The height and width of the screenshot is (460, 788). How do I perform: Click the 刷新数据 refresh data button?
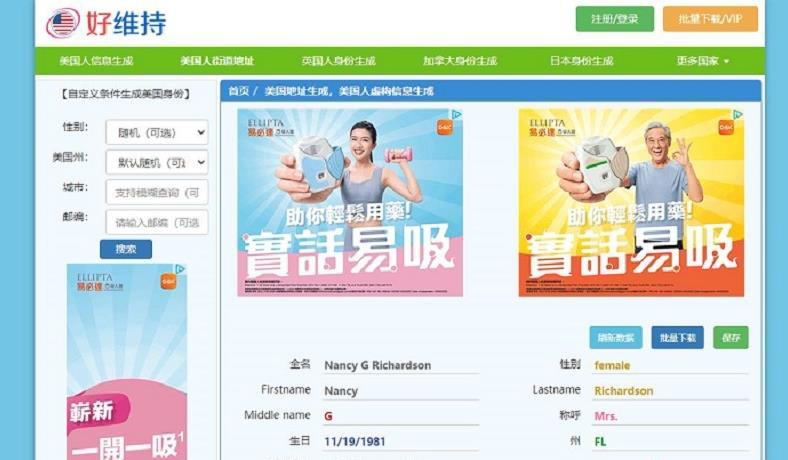pos(616,337)
